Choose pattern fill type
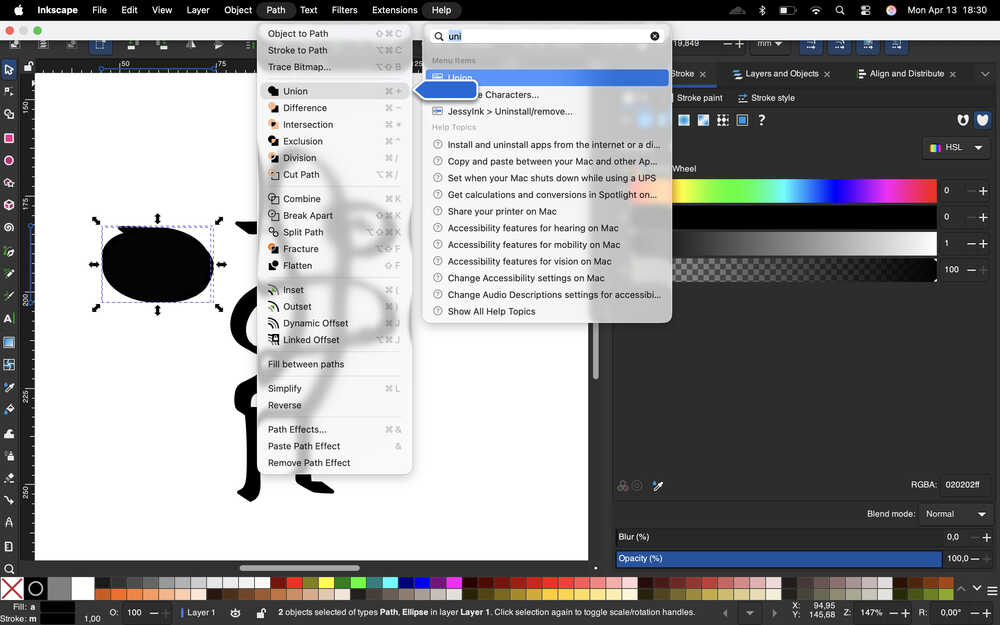 (723, 120)
